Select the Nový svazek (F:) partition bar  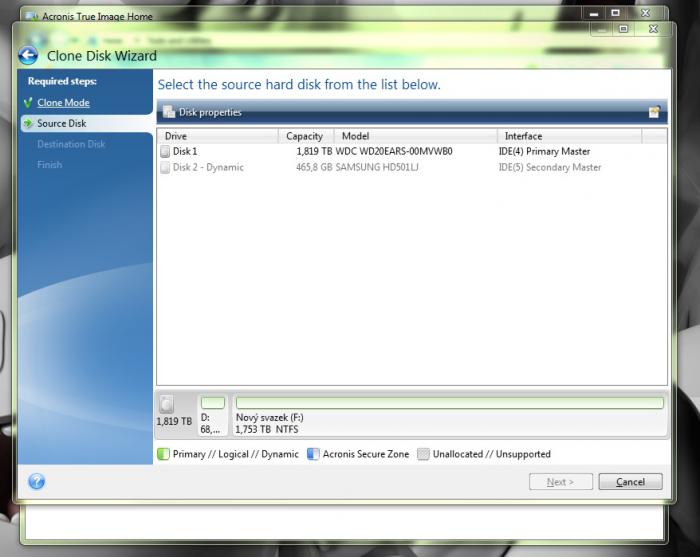pyautogui.click(x=449, y=403)
